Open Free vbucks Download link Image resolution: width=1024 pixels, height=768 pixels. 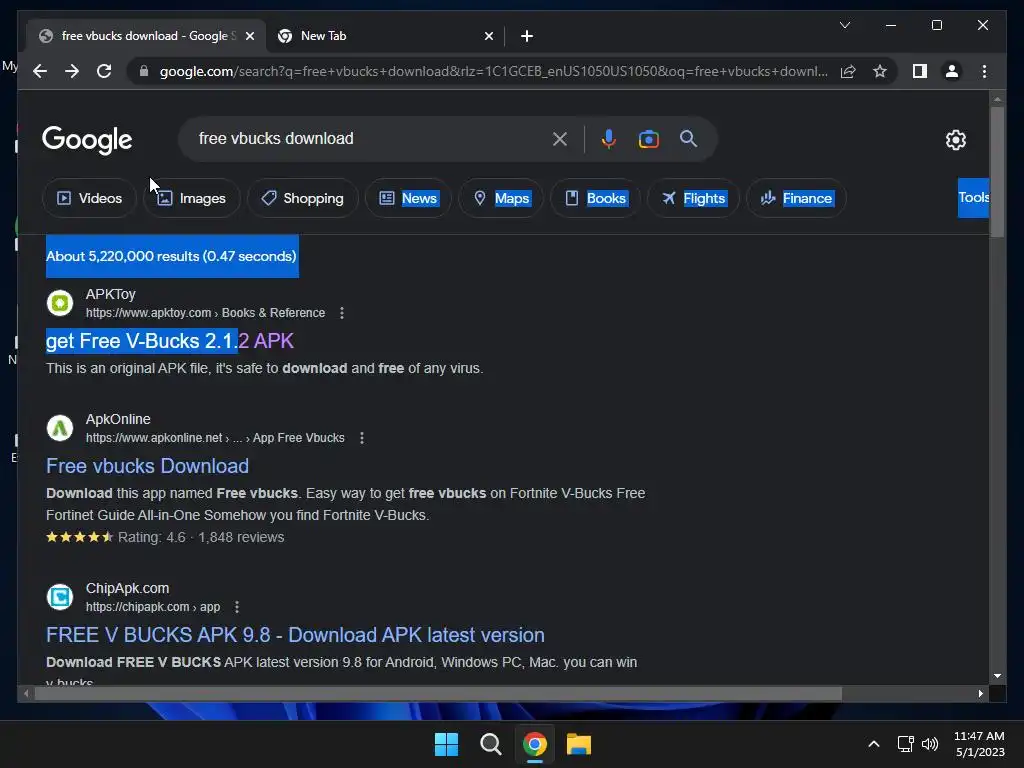(x=147, y=466)
